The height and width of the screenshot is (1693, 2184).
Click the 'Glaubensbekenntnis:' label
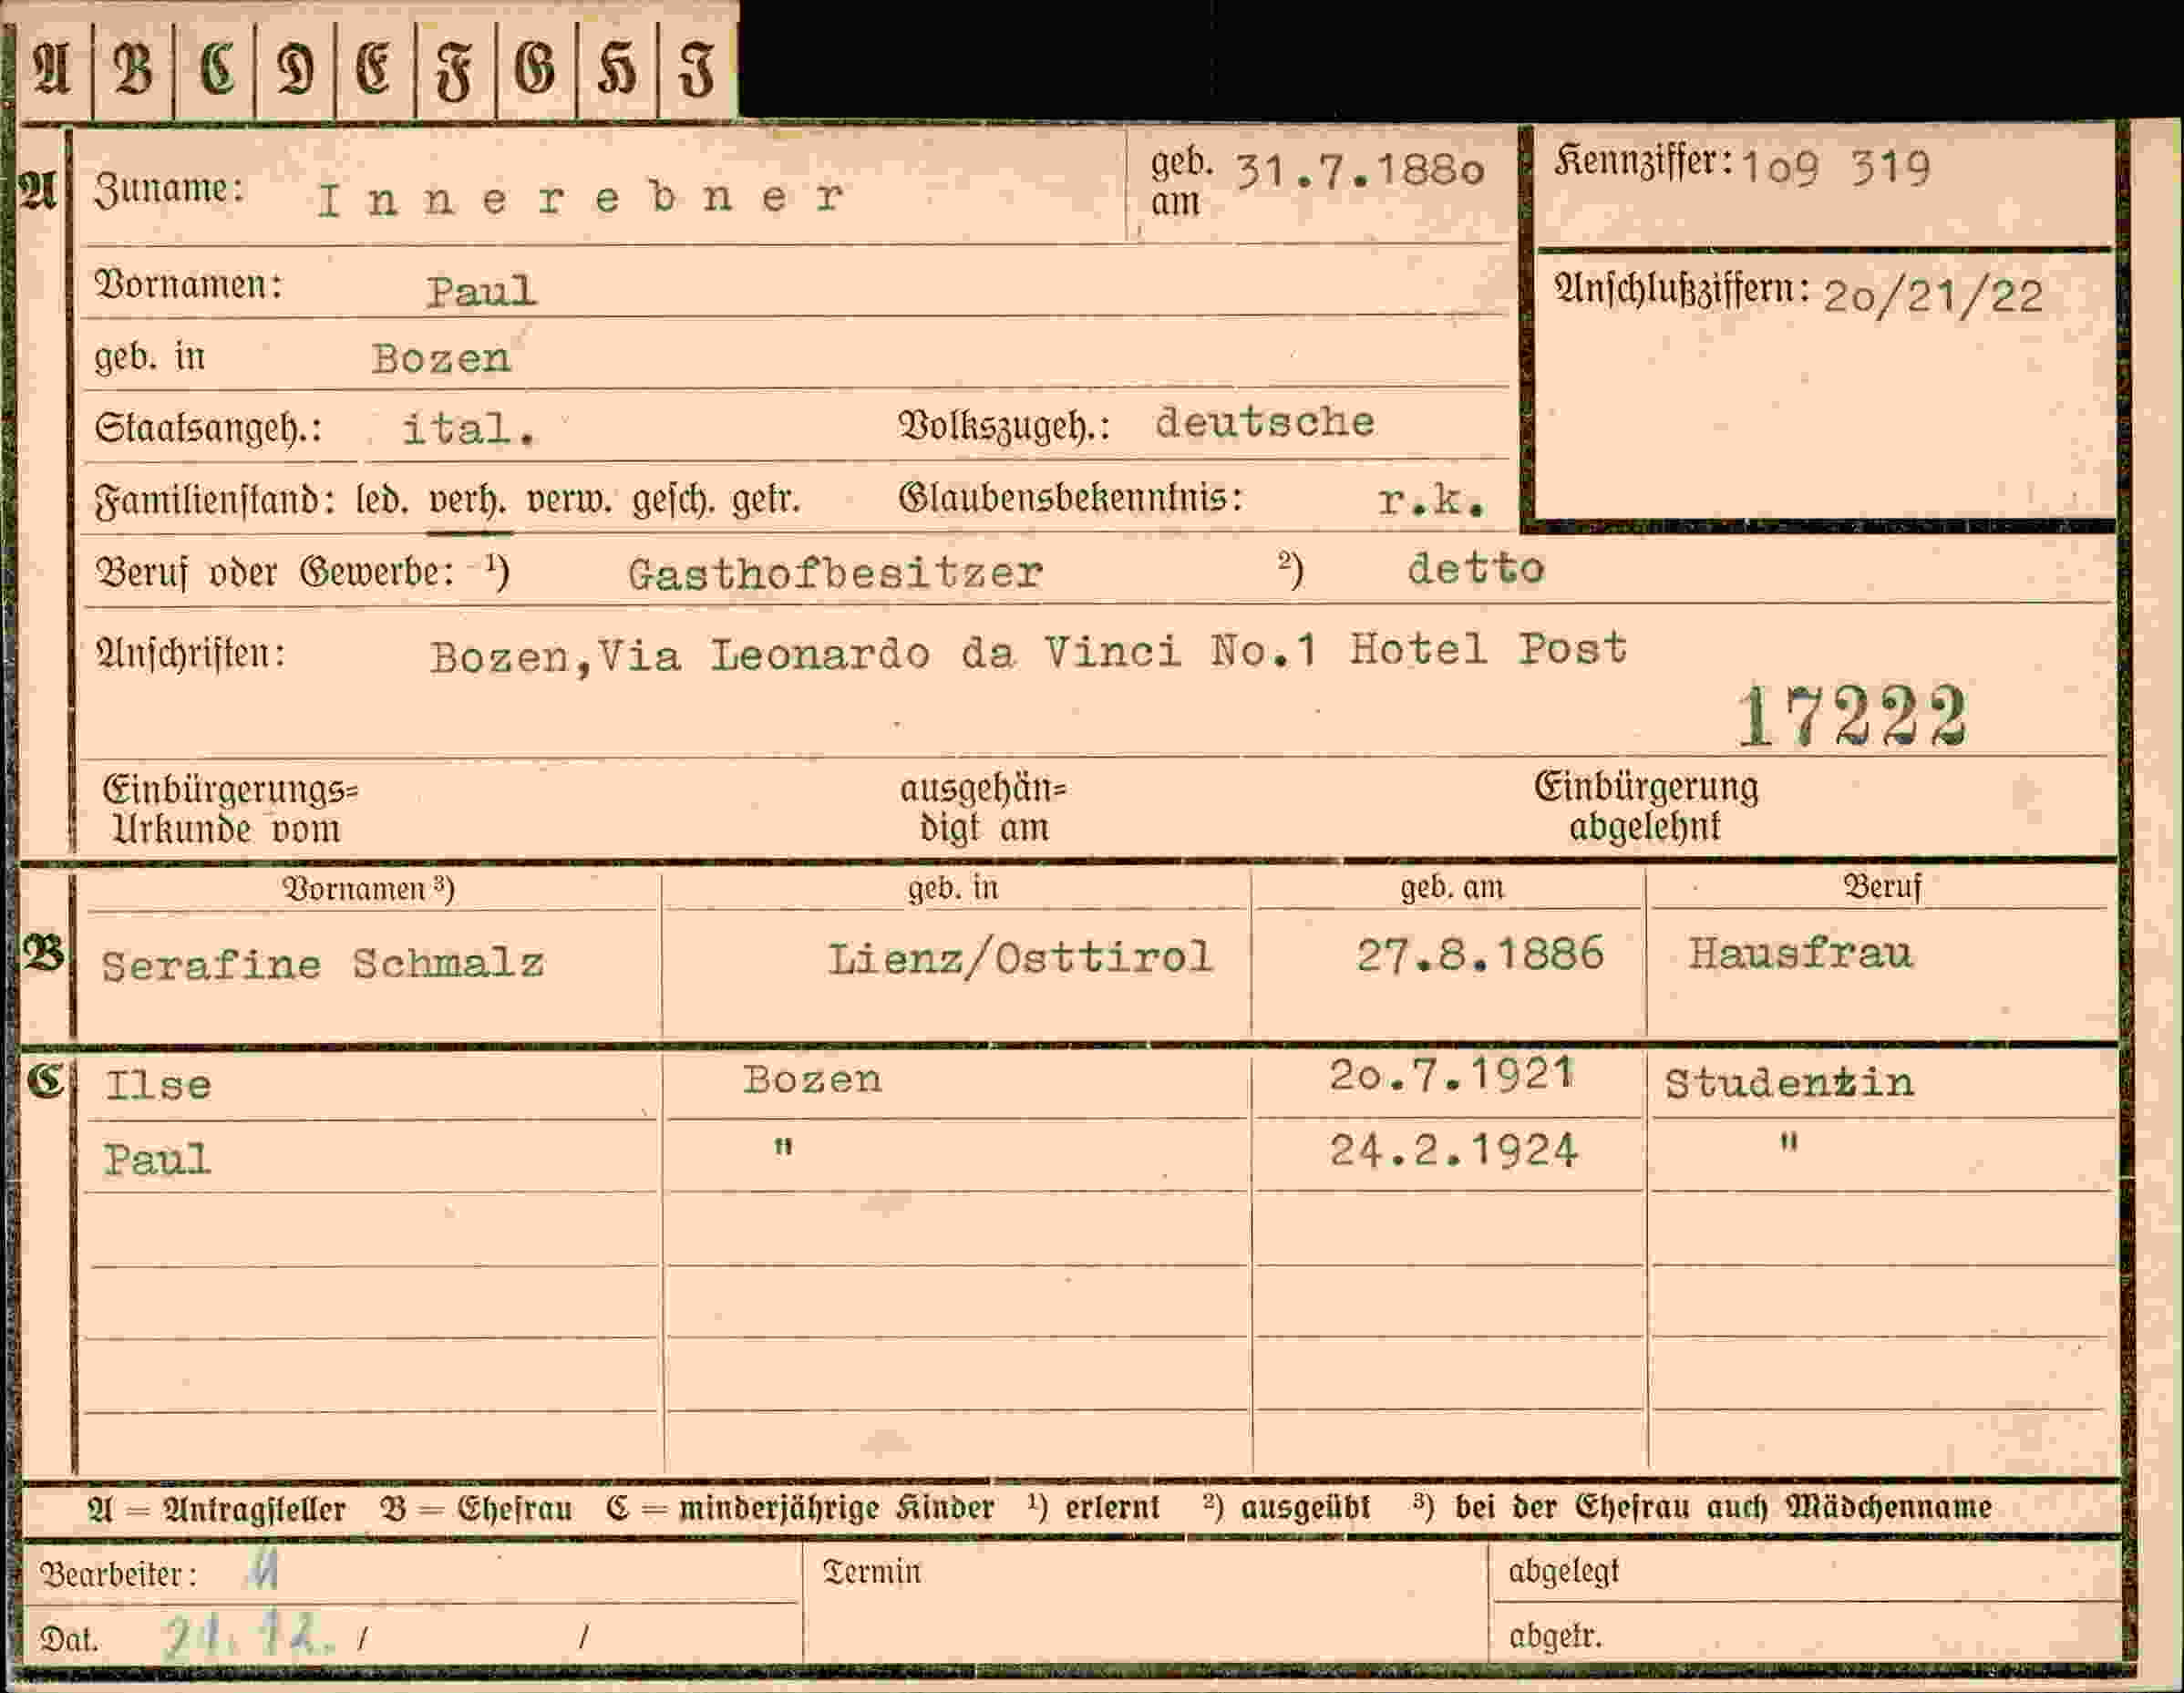coord(1070,497)
